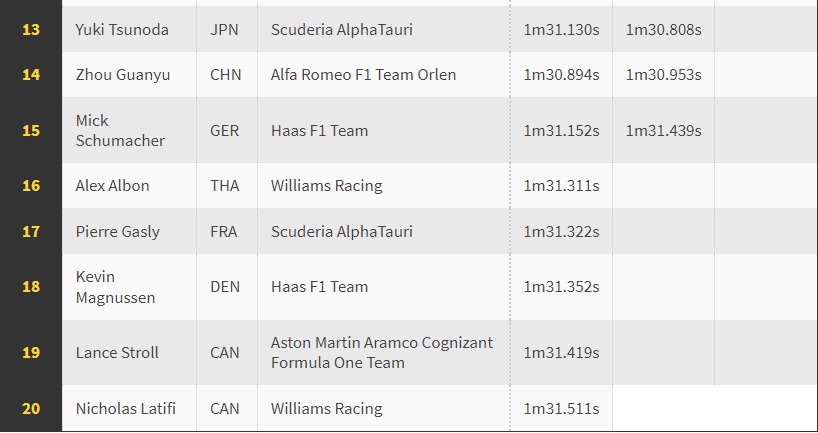Click Lance Stroll row name

point(117,353)
